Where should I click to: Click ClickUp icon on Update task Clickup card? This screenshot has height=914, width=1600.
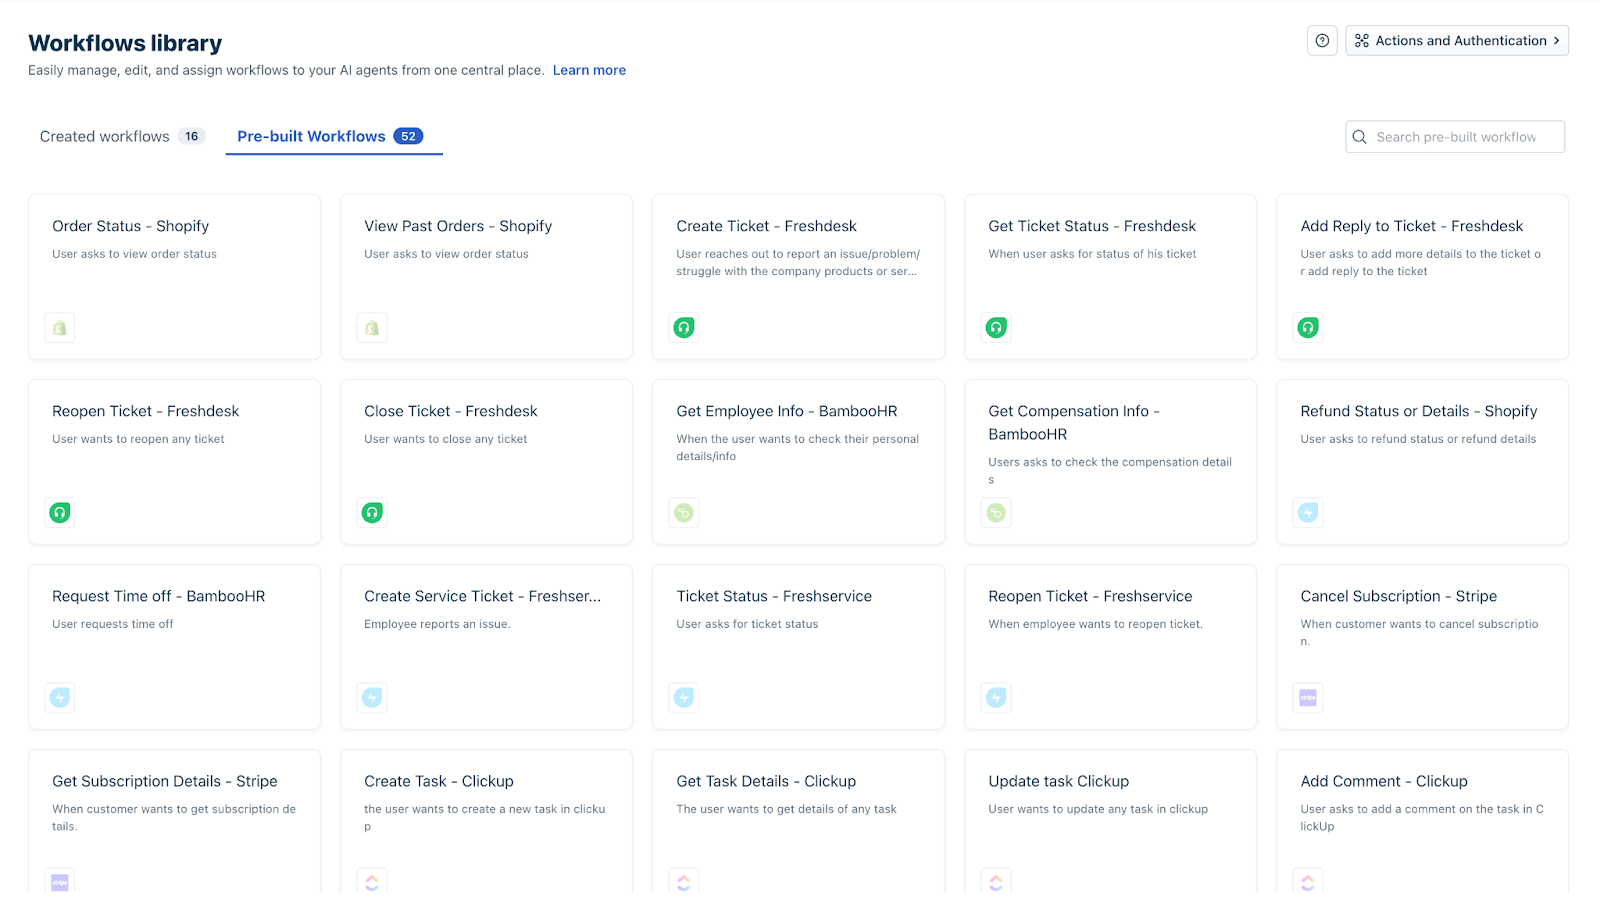tap(996, 882)
